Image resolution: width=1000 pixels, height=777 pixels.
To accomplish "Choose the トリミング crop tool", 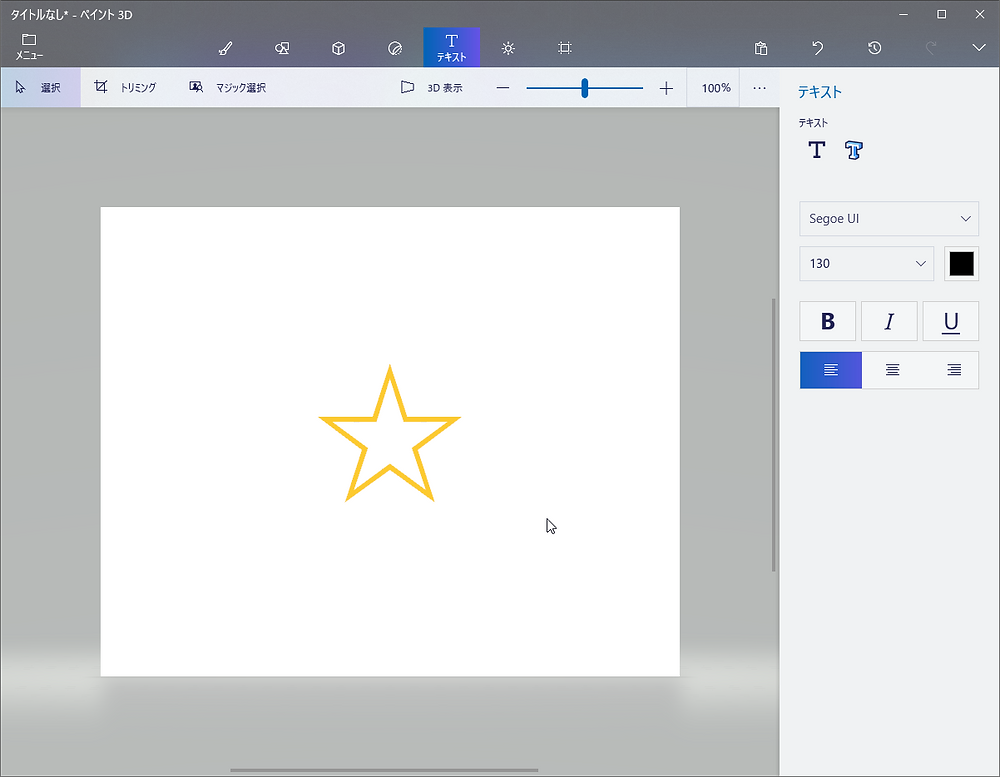I will click(125, 87).
